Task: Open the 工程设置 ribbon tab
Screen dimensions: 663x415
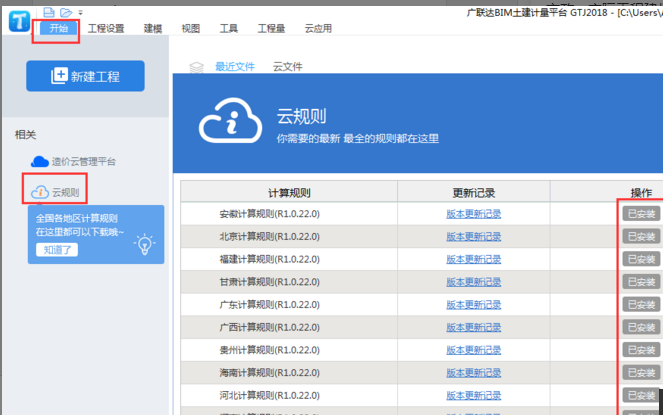Action: pyautogui.click(x=106, y=28)
